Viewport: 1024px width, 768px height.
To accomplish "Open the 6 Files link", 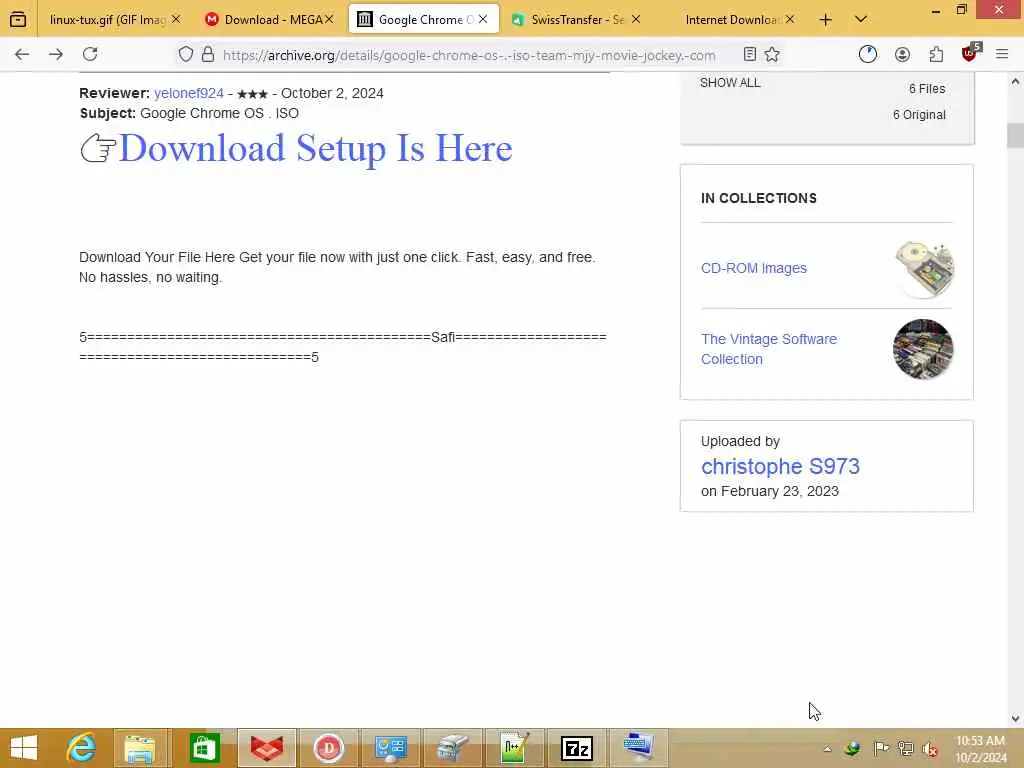I will click(927, 88).
